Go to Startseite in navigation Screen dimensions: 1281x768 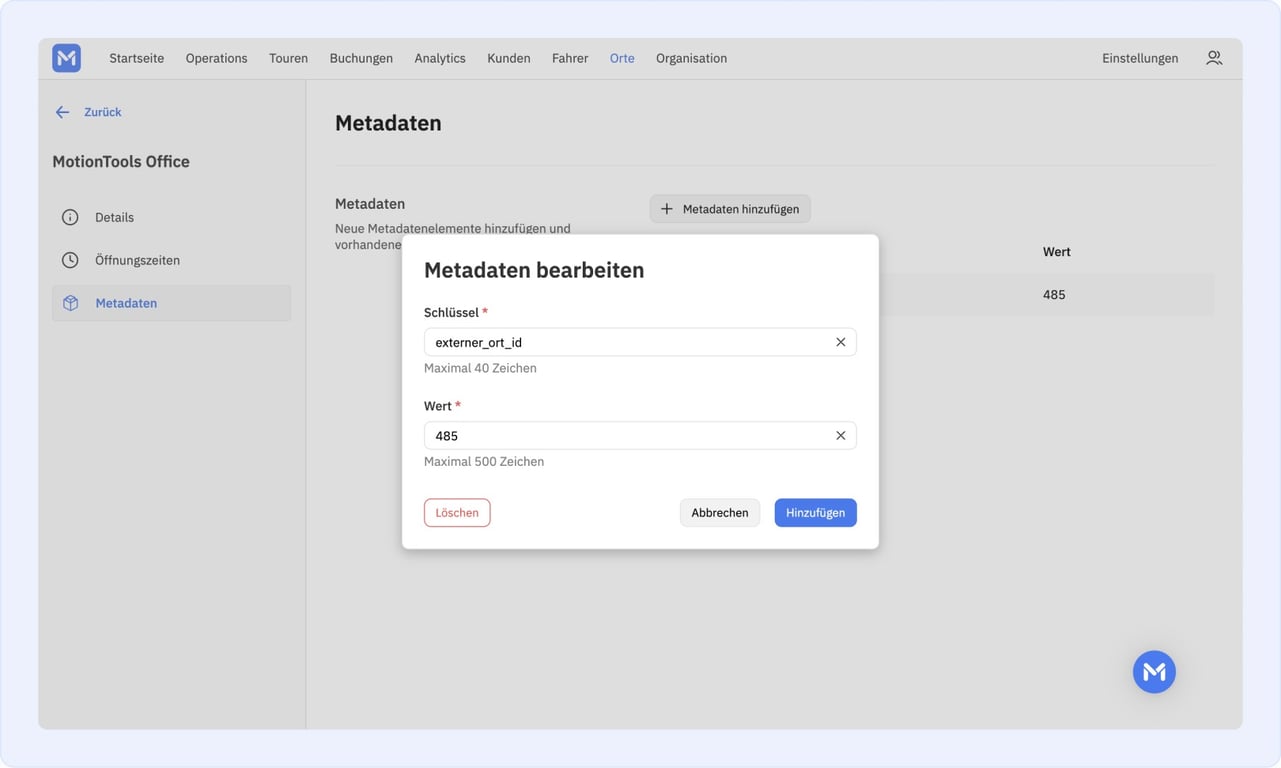[137, 58]
